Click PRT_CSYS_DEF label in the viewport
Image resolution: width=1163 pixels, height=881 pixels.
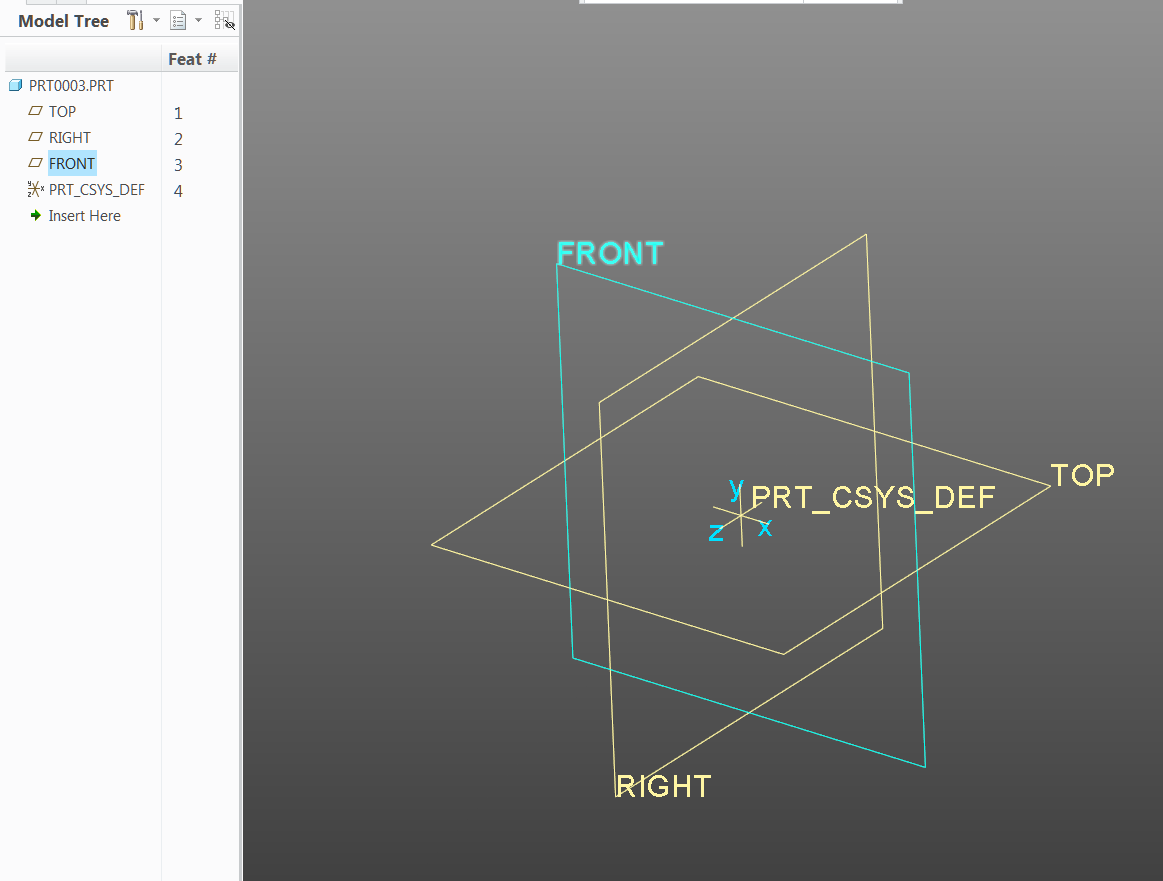coord(873,498)
